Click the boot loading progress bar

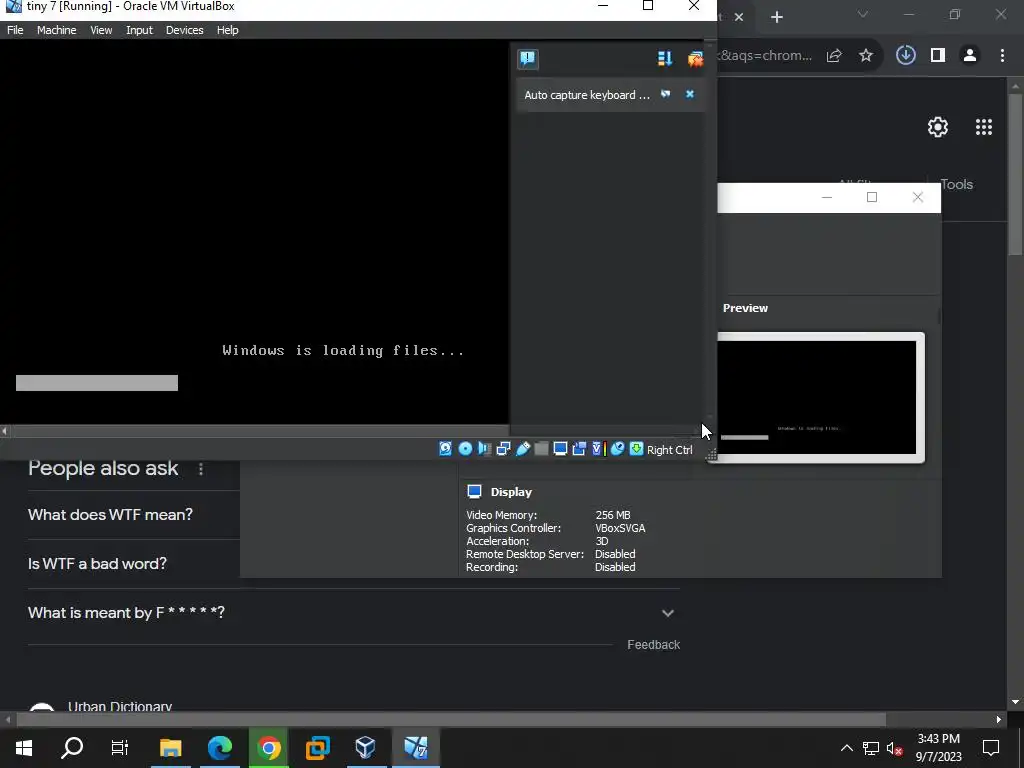pyautogui.click(x=97, y=383)
